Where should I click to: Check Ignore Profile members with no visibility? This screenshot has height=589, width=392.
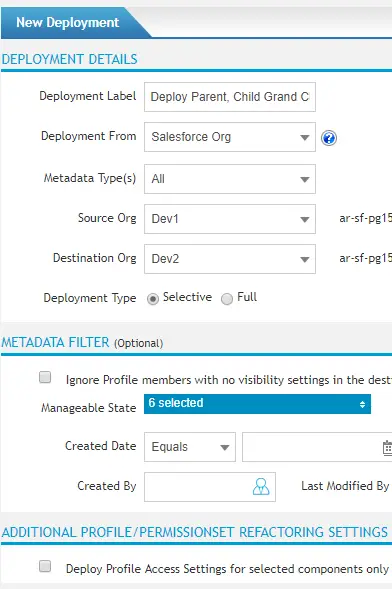coord(45,377)
